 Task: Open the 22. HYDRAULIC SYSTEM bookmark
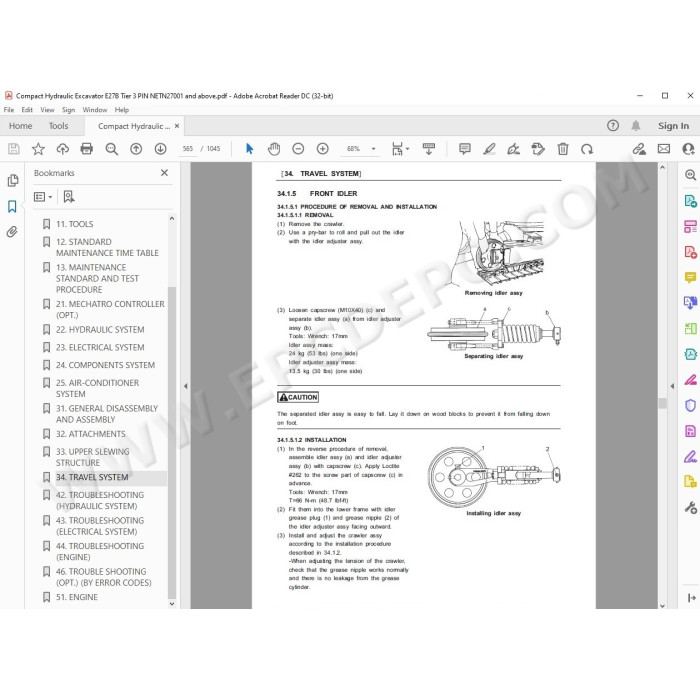100,329
